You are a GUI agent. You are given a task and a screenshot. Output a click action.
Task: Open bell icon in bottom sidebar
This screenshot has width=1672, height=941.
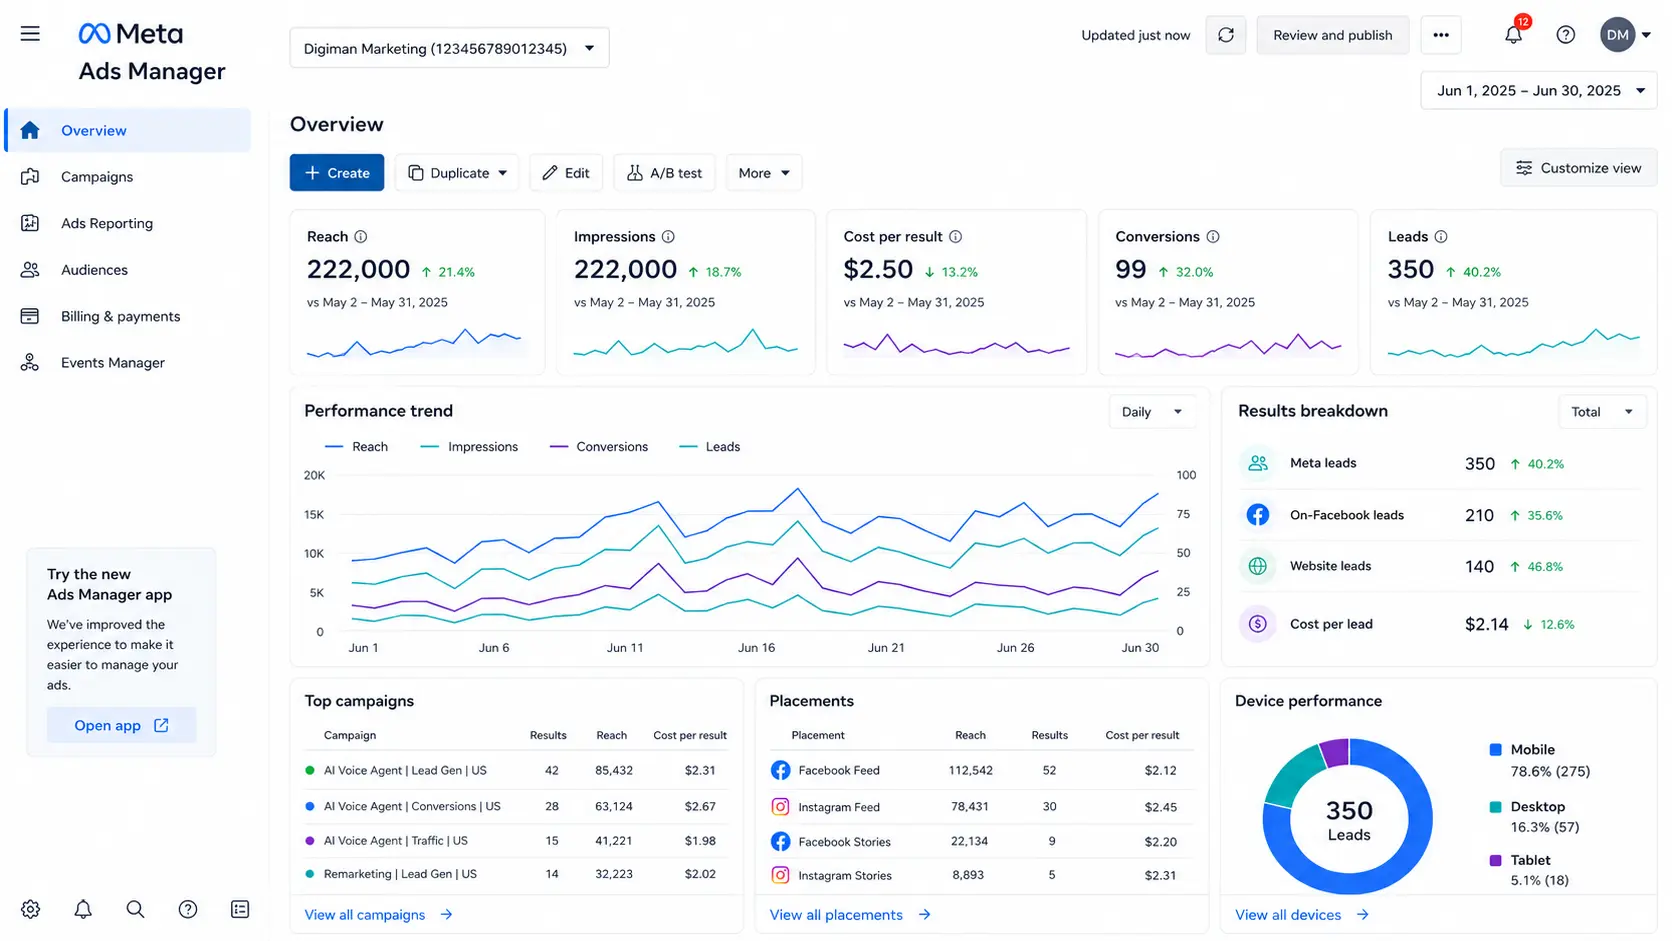pos(83,909)
